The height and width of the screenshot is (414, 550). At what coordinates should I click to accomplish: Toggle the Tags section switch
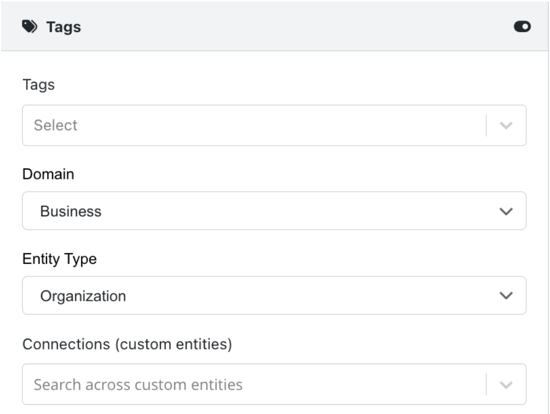(522, 27)
